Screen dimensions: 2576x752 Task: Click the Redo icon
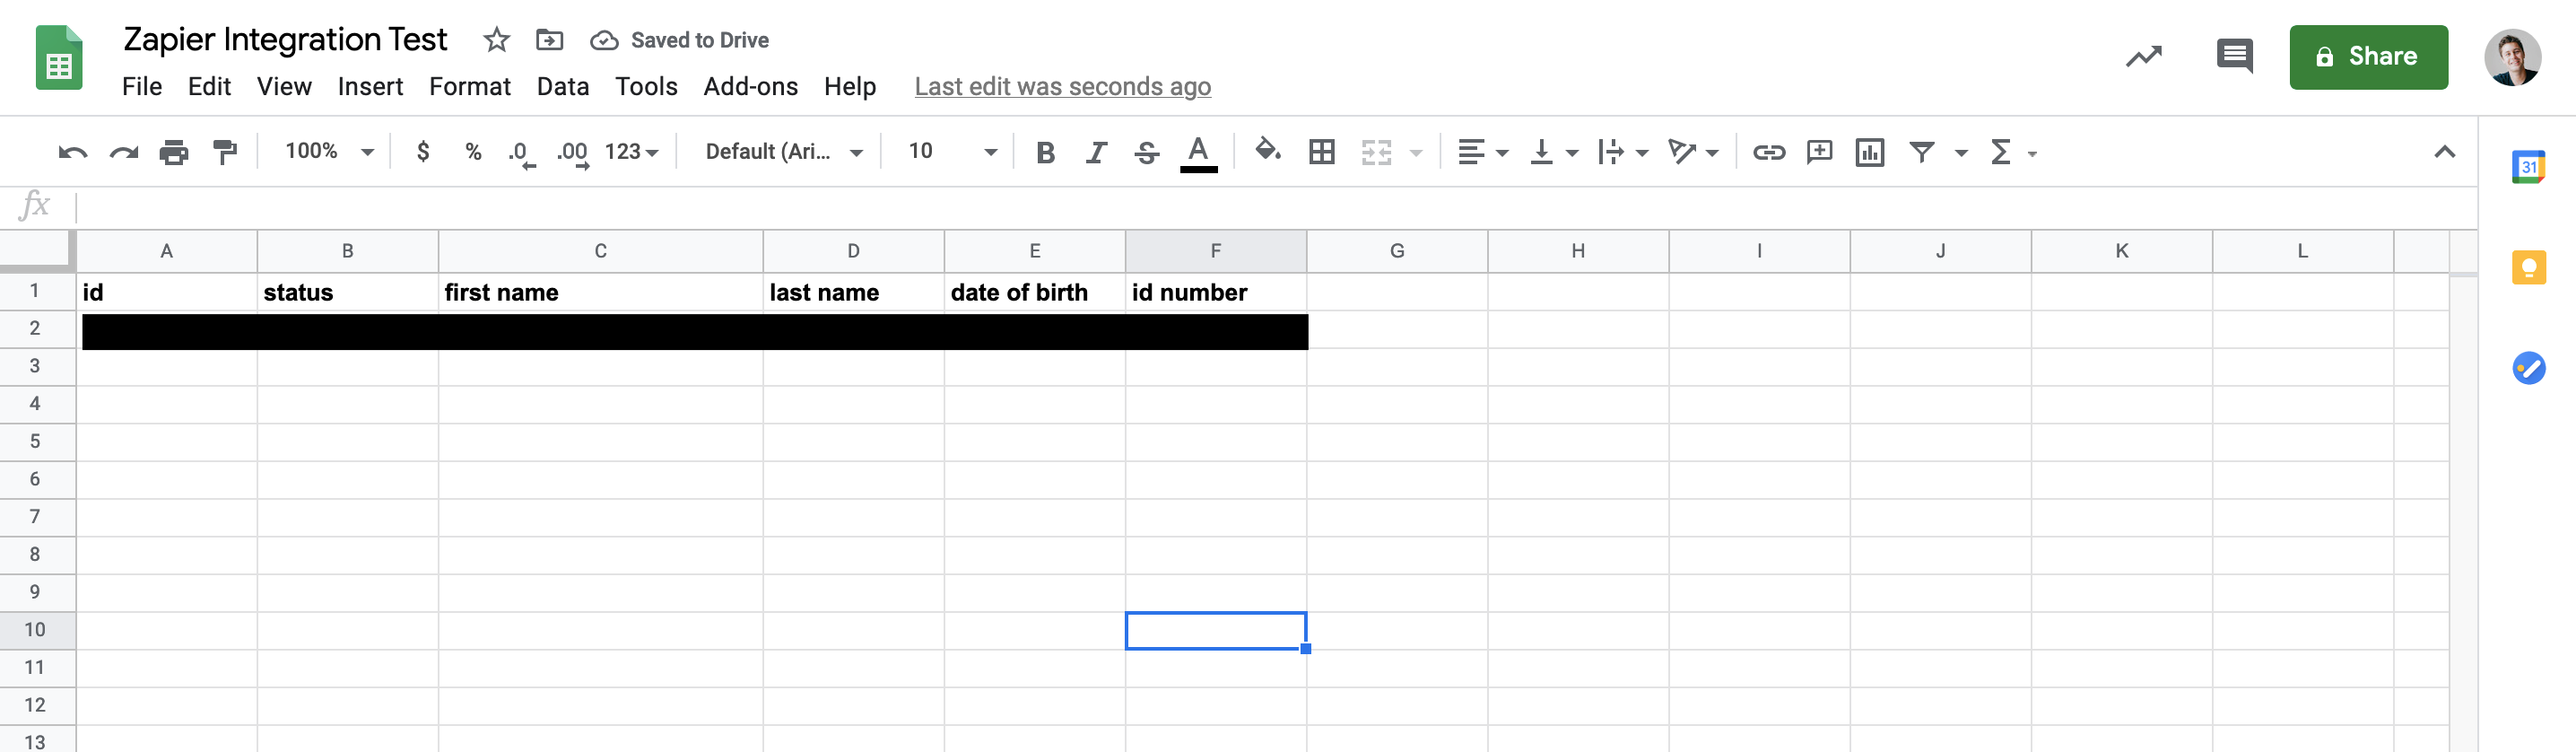[x=124, y=152]
